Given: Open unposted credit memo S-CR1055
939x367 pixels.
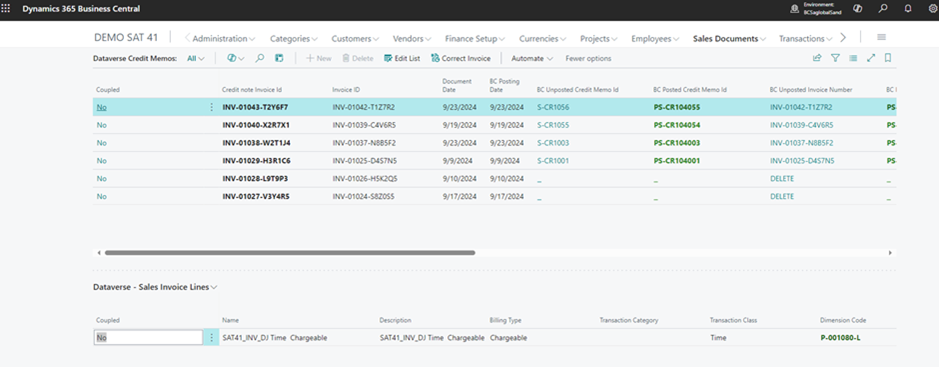Looking at the screenshot, I should tap(553, 125).
